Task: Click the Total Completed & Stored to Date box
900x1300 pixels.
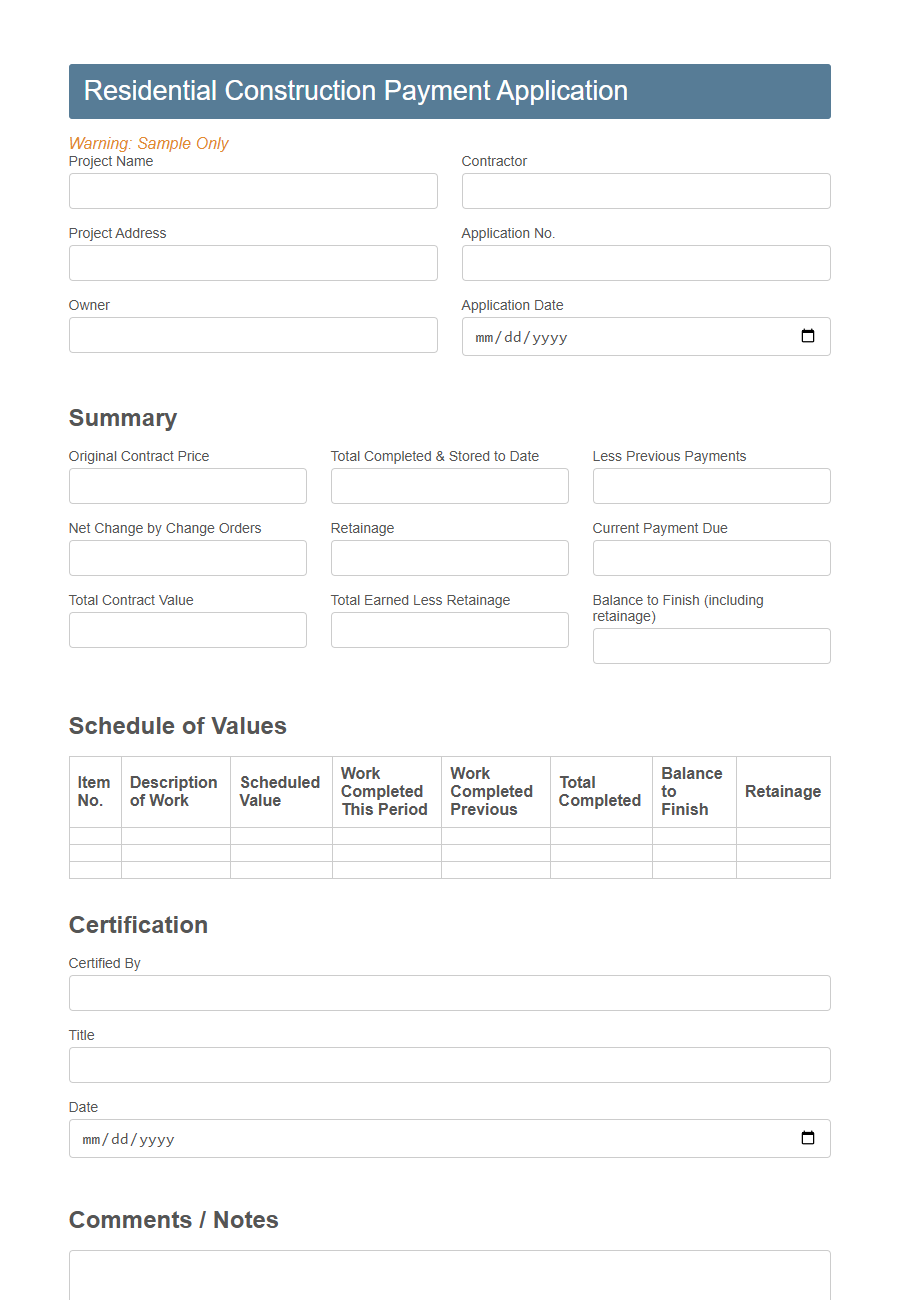Action: [x=449, y=486]
